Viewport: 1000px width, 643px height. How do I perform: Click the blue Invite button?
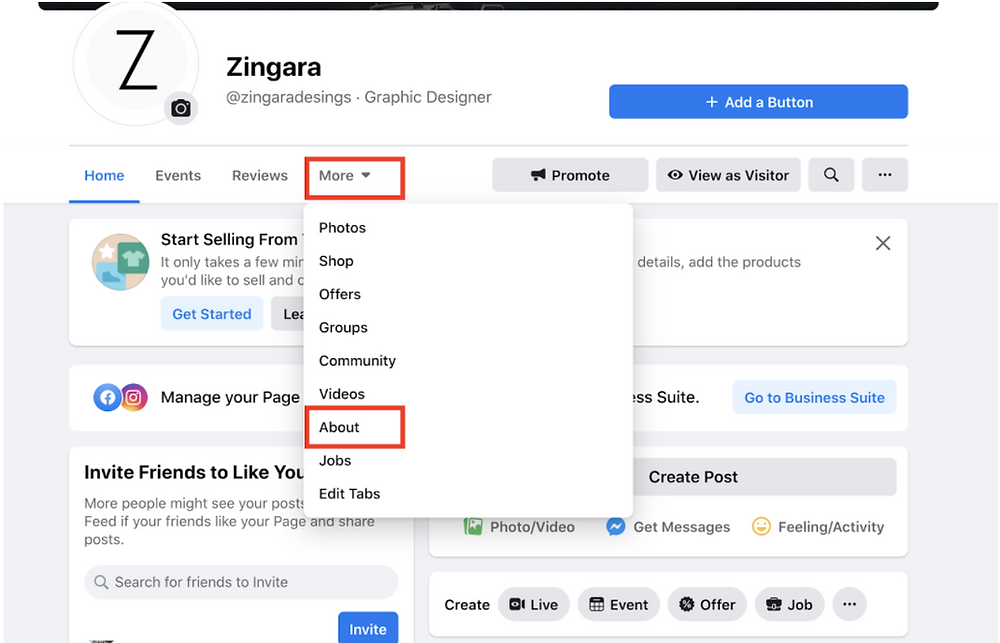coord(368,628)
